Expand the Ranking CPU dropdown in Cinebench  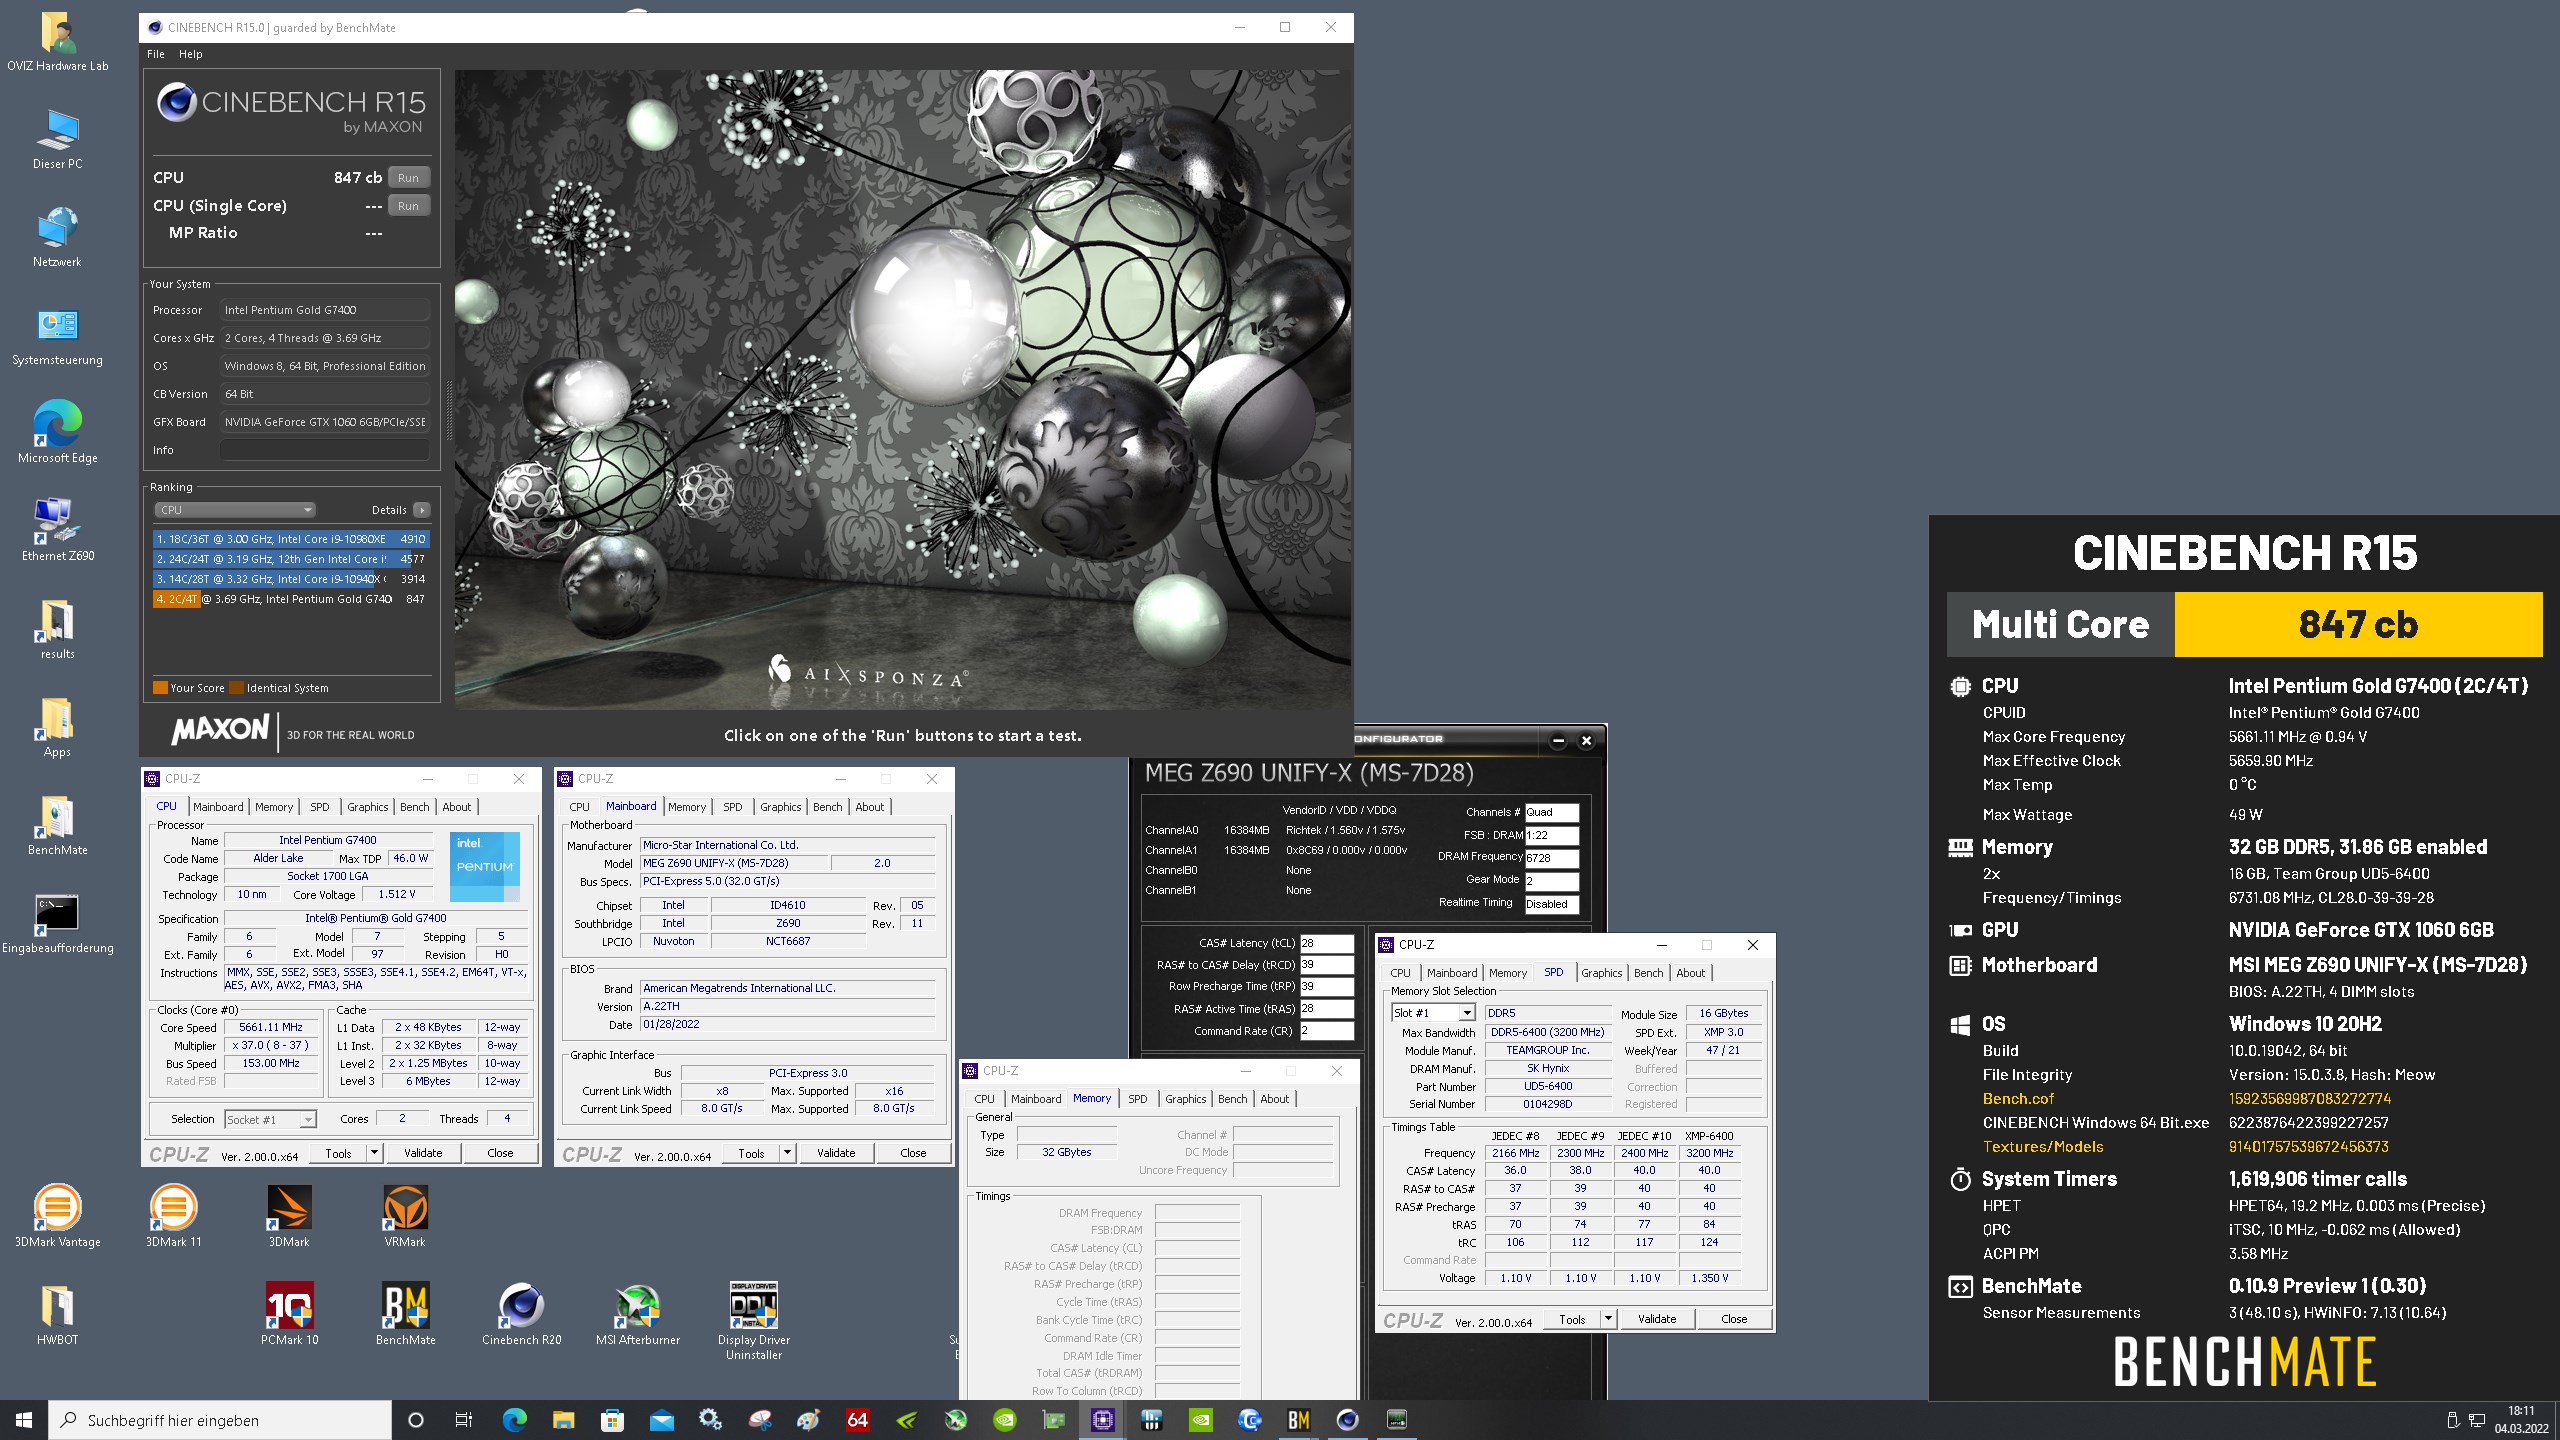click(x=235, y=510)
